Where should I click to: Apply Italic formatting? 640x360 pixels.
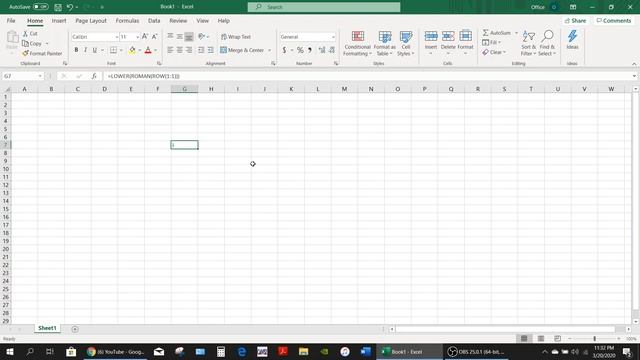coord(85,50)
